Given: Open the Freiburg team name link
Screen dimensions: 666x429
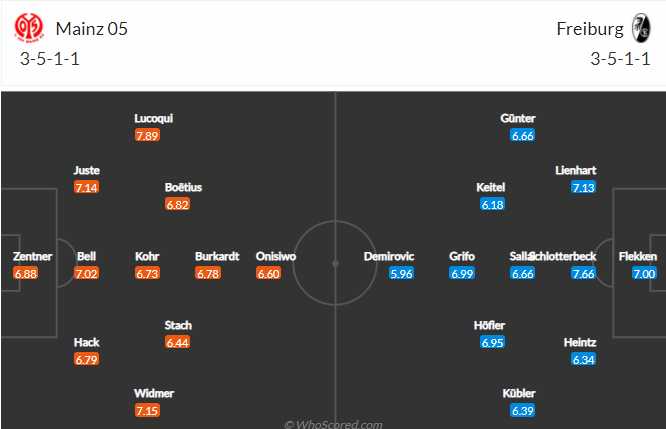Looking at the screenshot, I should 590,29.
